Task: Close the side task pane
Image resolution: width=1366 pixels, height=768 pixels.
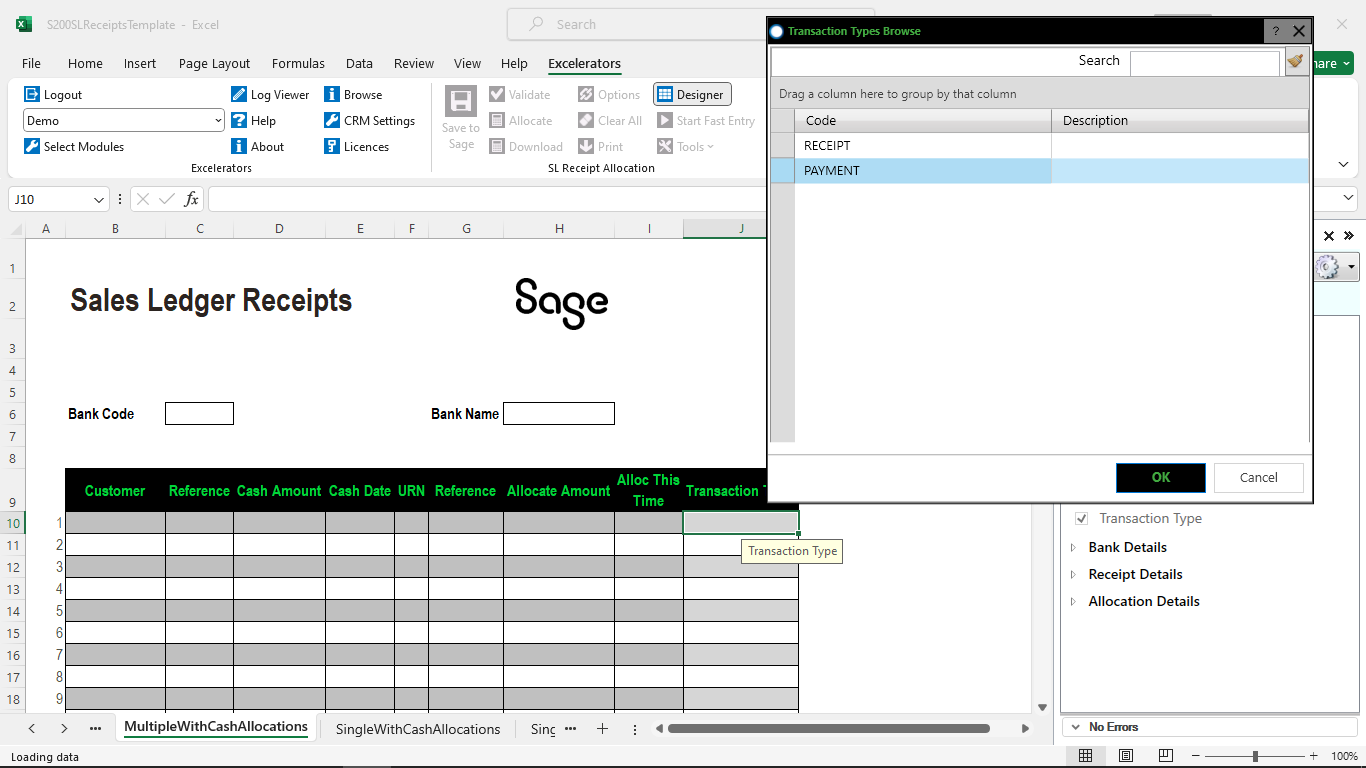Action: coord(1329,236)
